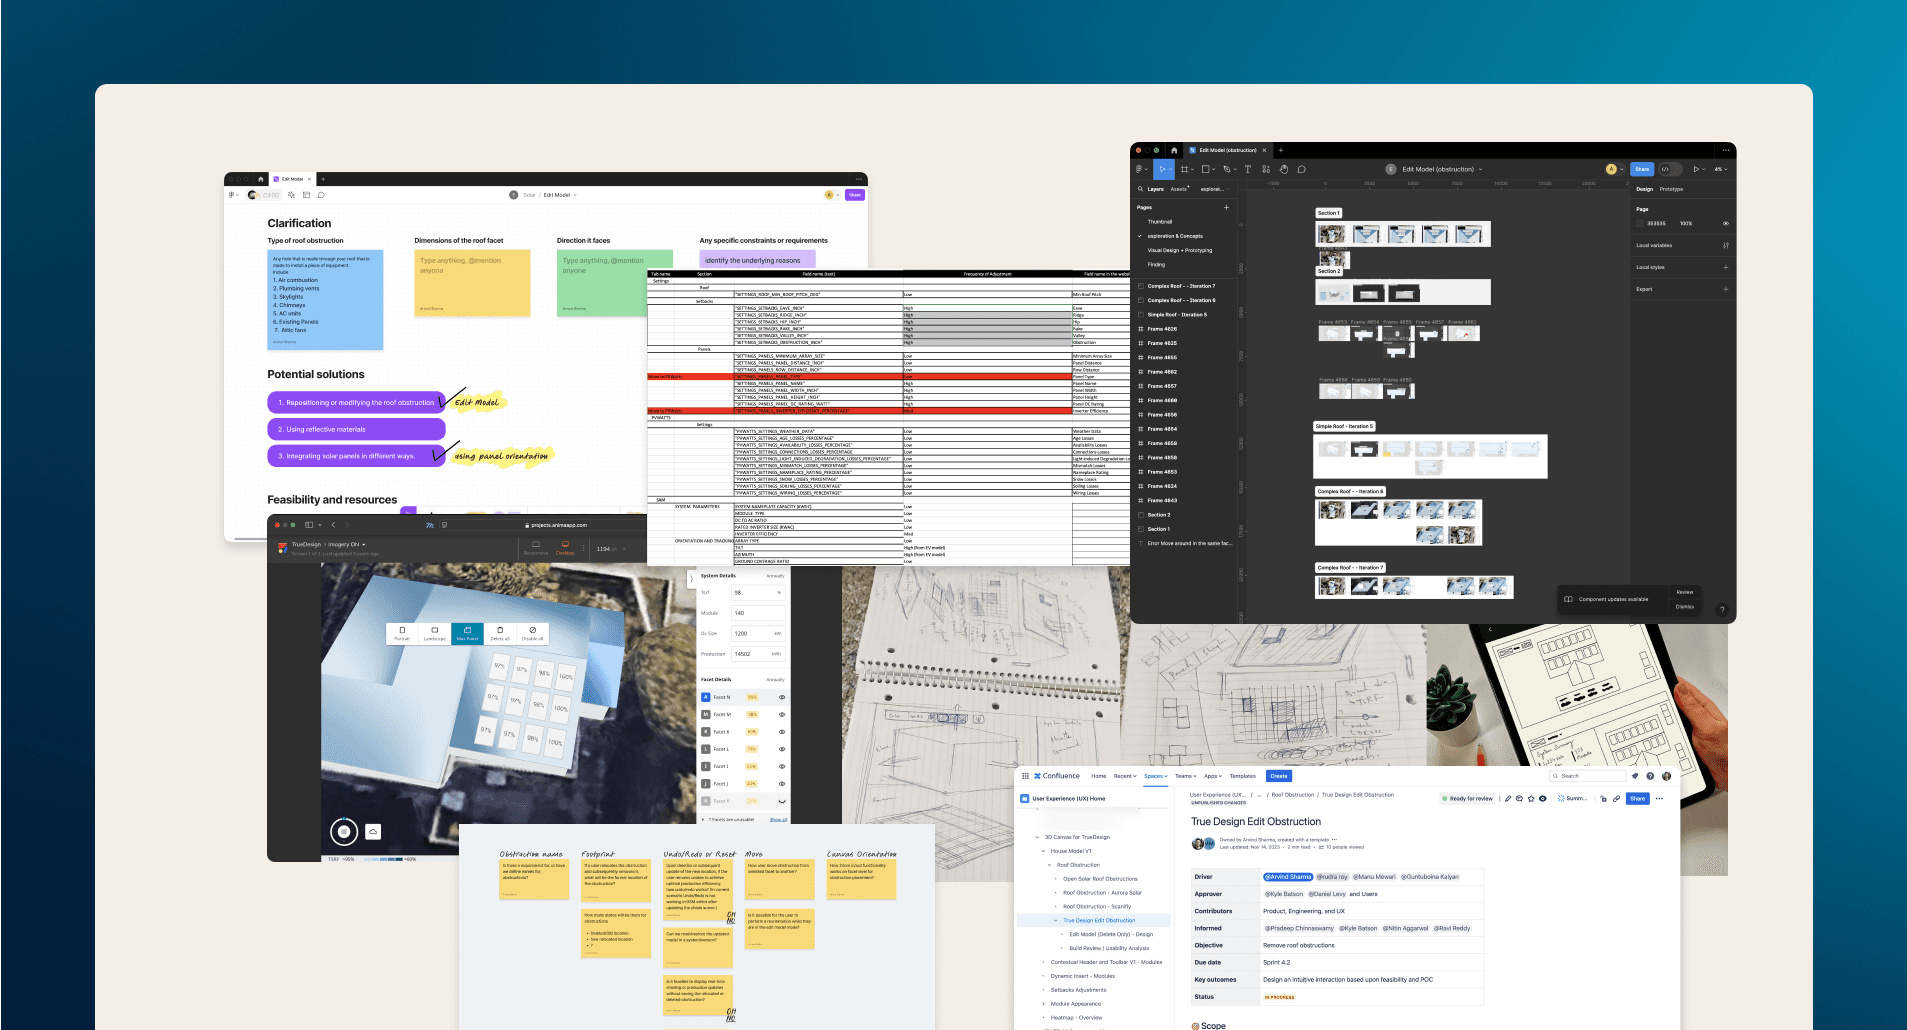Click the Confluence notifications icon
The height and width of the screenshot is (1030, 1907).
(x=1635, y=776)
